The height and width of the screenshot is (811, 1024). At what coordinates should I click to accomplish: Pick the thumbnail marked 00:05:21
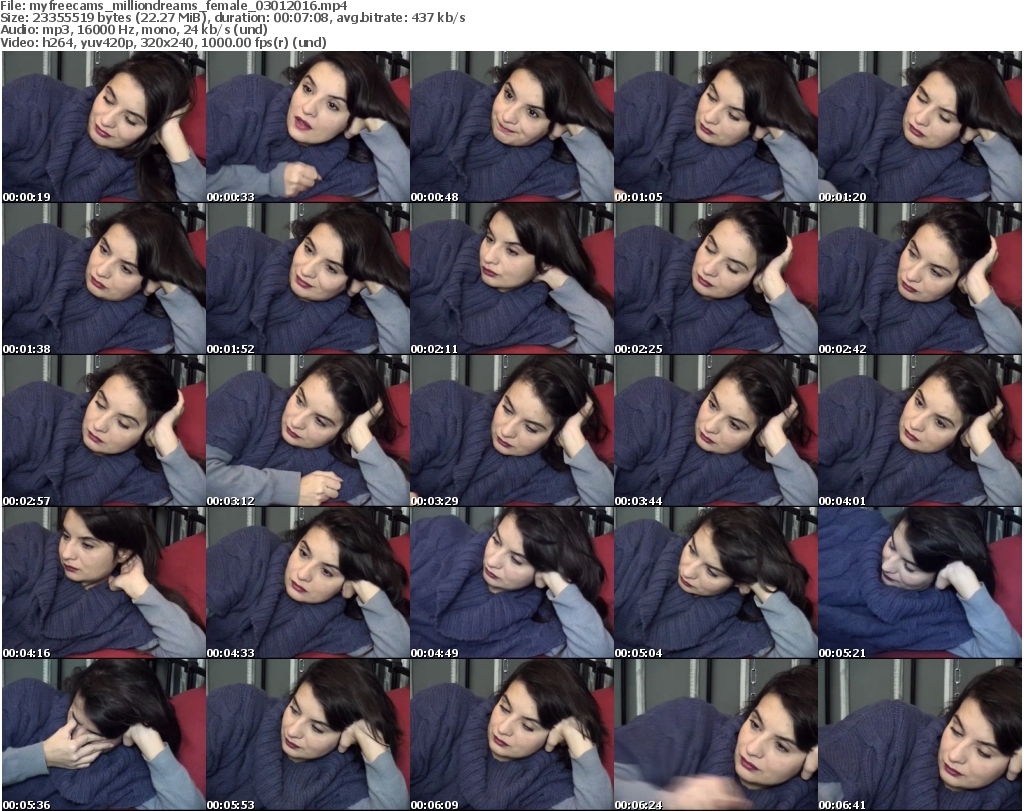click(x=920, y=582)
